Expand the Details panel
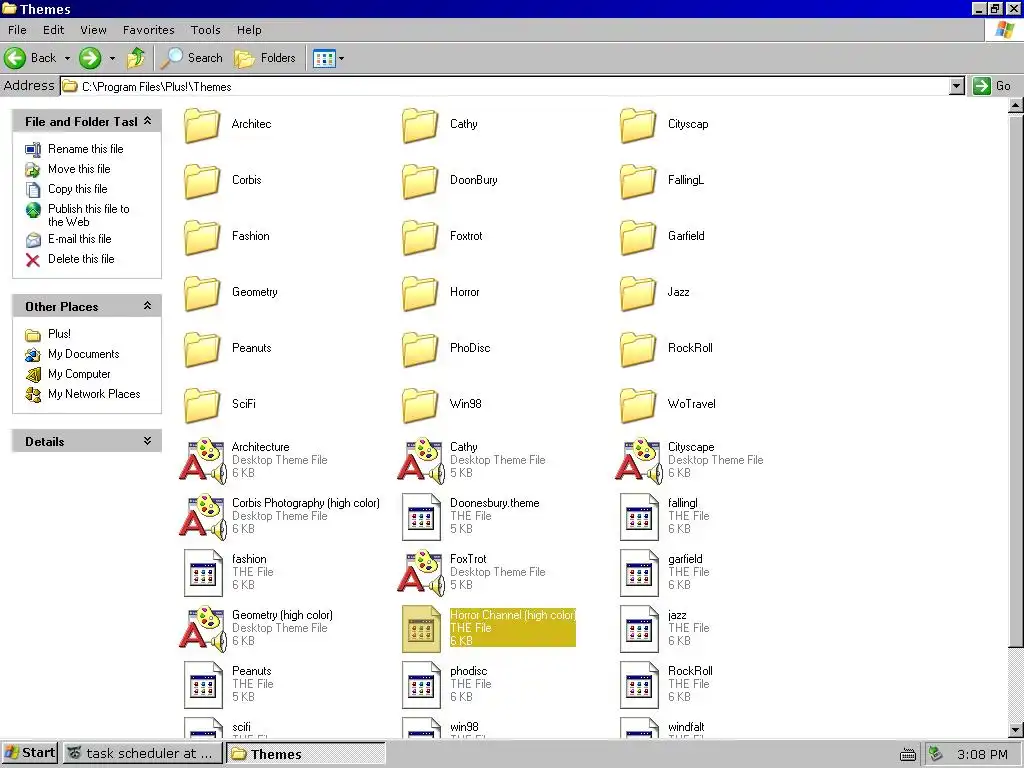 148,441
